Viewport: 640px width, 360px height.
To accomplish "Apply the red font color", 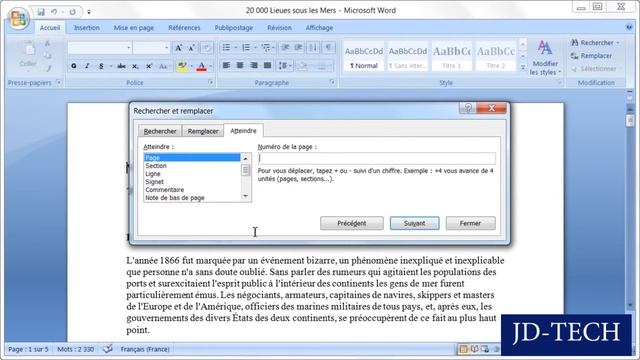I will pyautogui.click(x=201, y=66).
